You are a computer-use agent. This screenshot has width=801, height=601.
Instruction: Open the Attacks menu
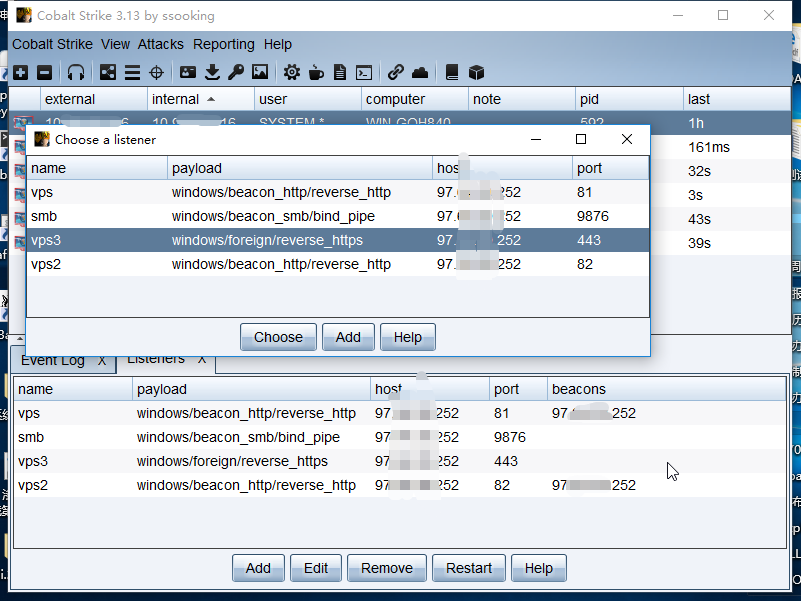pos(160,44)
